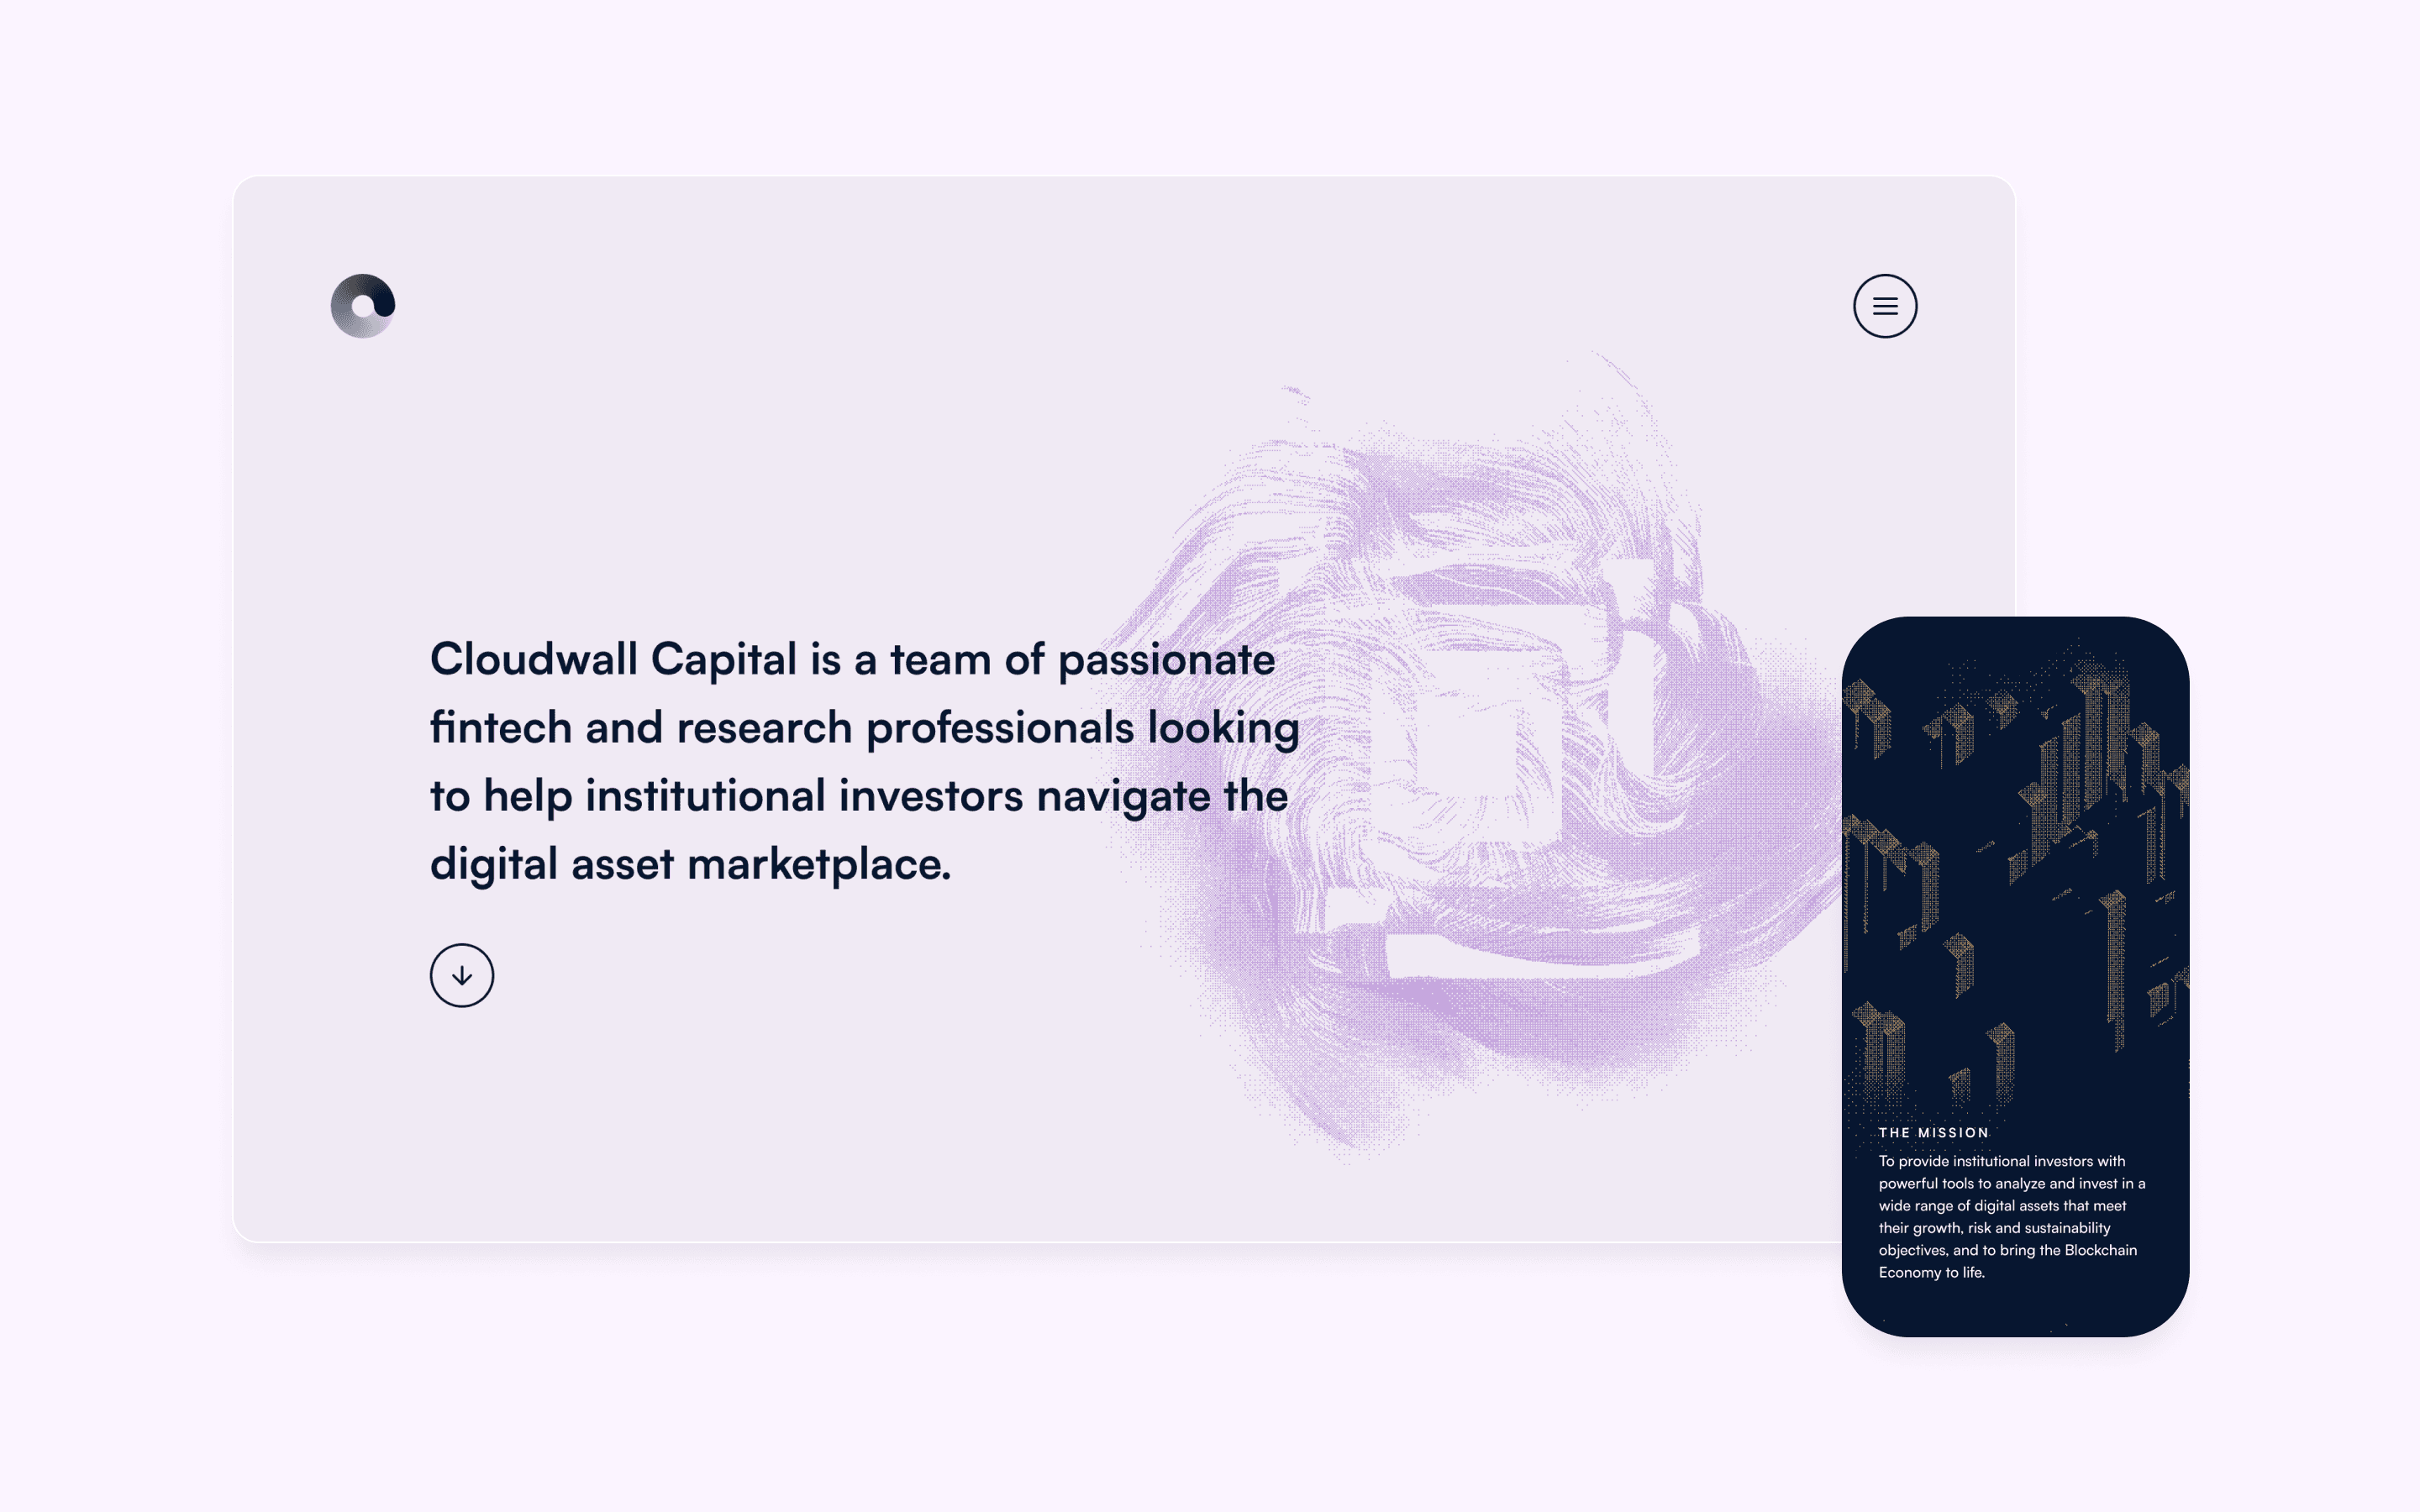Open the hamburger menu icon
The width and height of the screenshot is (2420, 1512).
point(1884,306)
